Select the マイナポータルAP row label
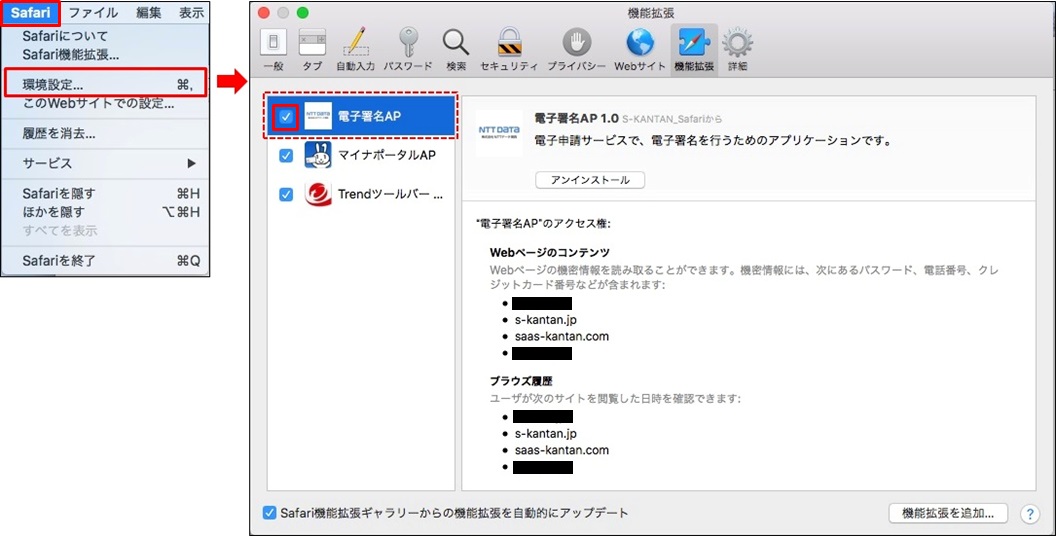This screenshot has height=536, width=1056. point(387,156)
